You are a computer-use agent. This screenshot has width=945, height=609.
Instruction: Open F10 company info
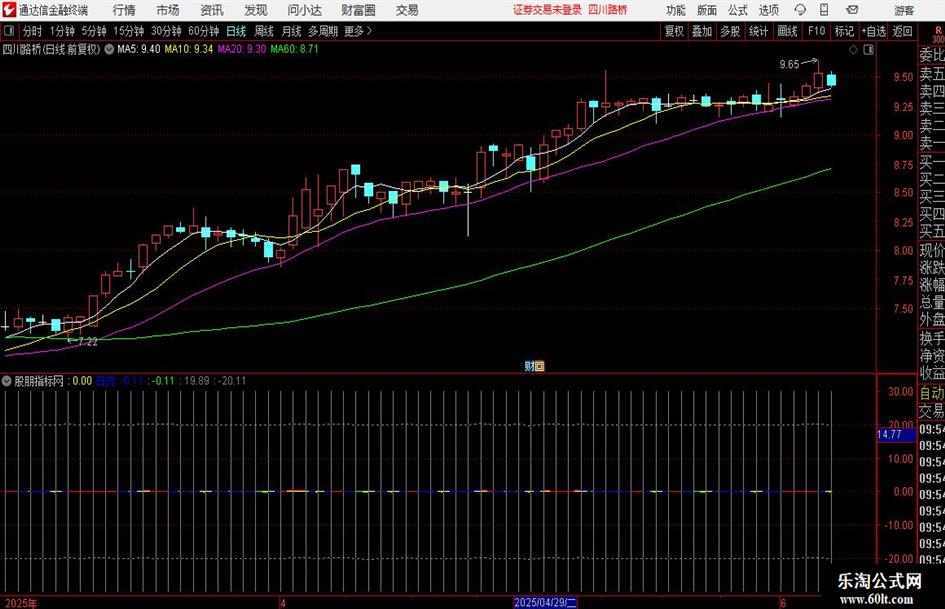pos(817,31)
